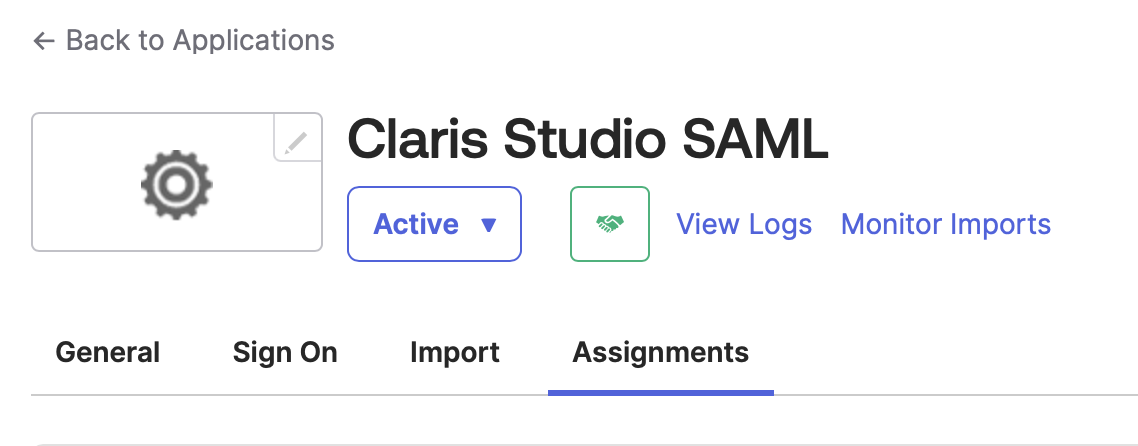Image resolution: width=1138 pixels, height=446 pixels.
Task: Open the Sign On tab
Action: [x=285, y=352]
